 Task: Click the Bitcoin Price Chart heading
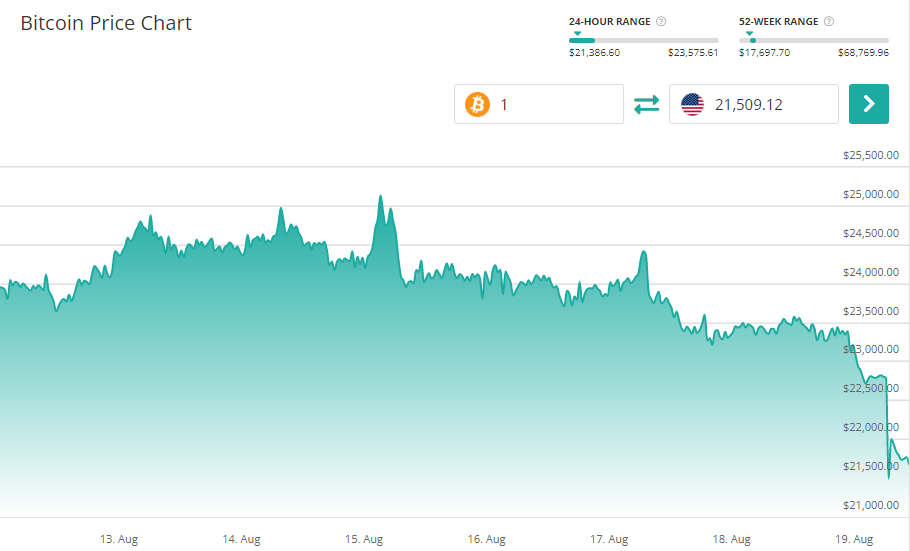pos(106,23)
